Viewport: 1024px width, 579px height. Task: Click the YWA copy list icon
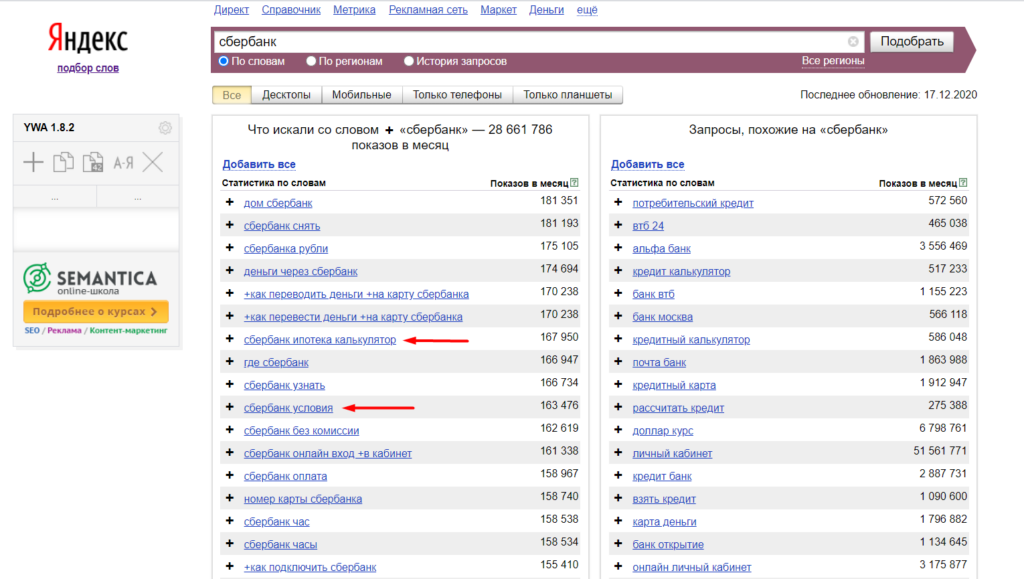pyautogui.click(x=64, y=162)
